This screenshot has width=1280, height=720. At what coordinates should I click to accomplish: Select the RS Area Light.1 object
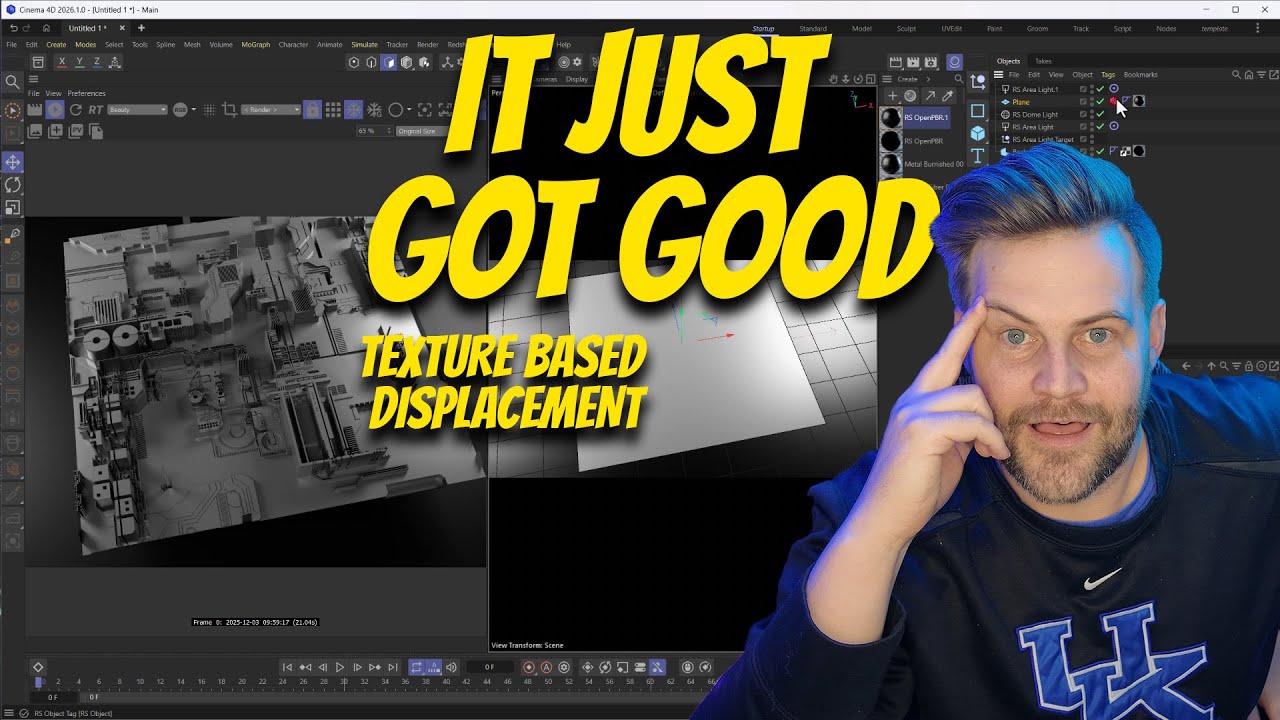[x=1034, y=89]
